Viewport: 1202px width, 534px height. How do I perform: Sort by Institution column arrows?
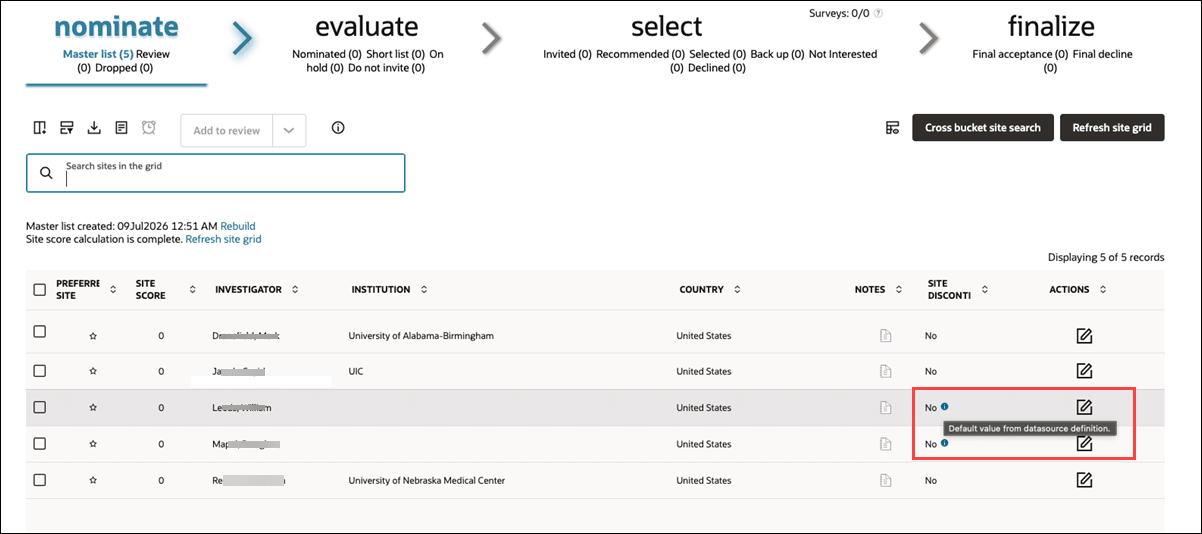click(x=424, y=290)
